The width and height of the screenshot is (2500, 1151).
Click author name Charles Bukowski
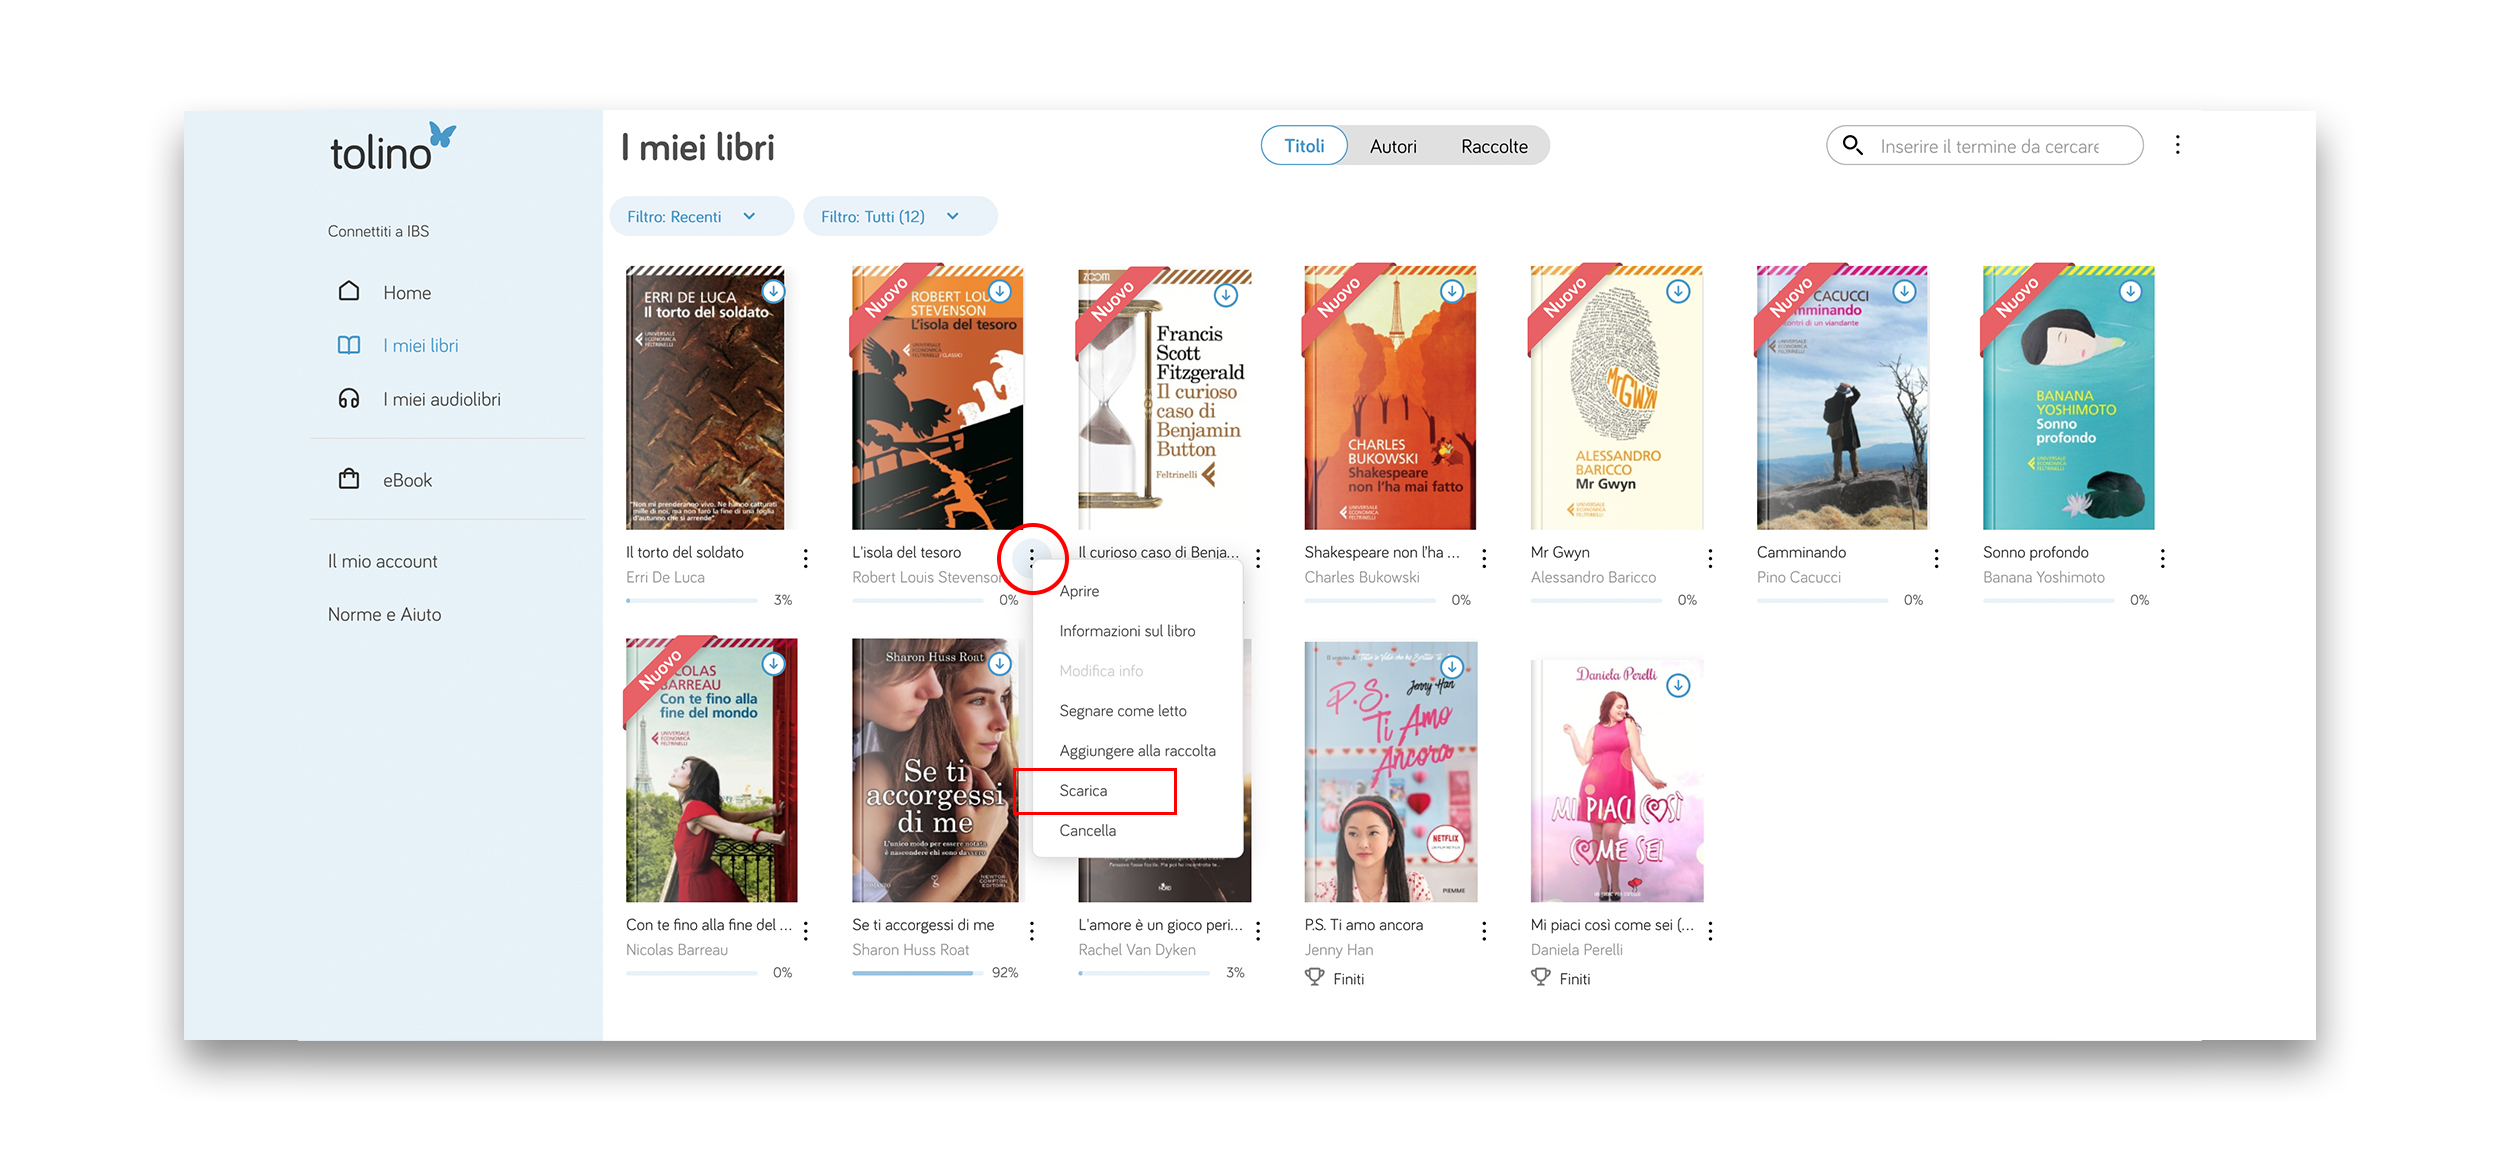[1362, 577]
